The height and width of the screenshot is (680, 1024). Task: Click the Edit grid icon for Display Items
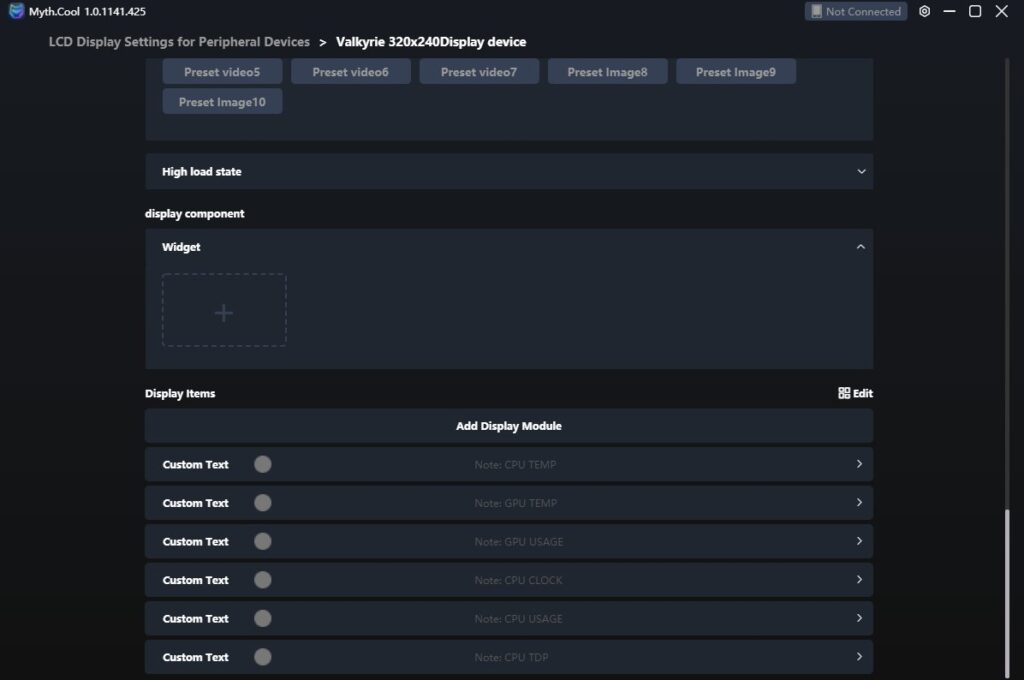coord(844,393)
